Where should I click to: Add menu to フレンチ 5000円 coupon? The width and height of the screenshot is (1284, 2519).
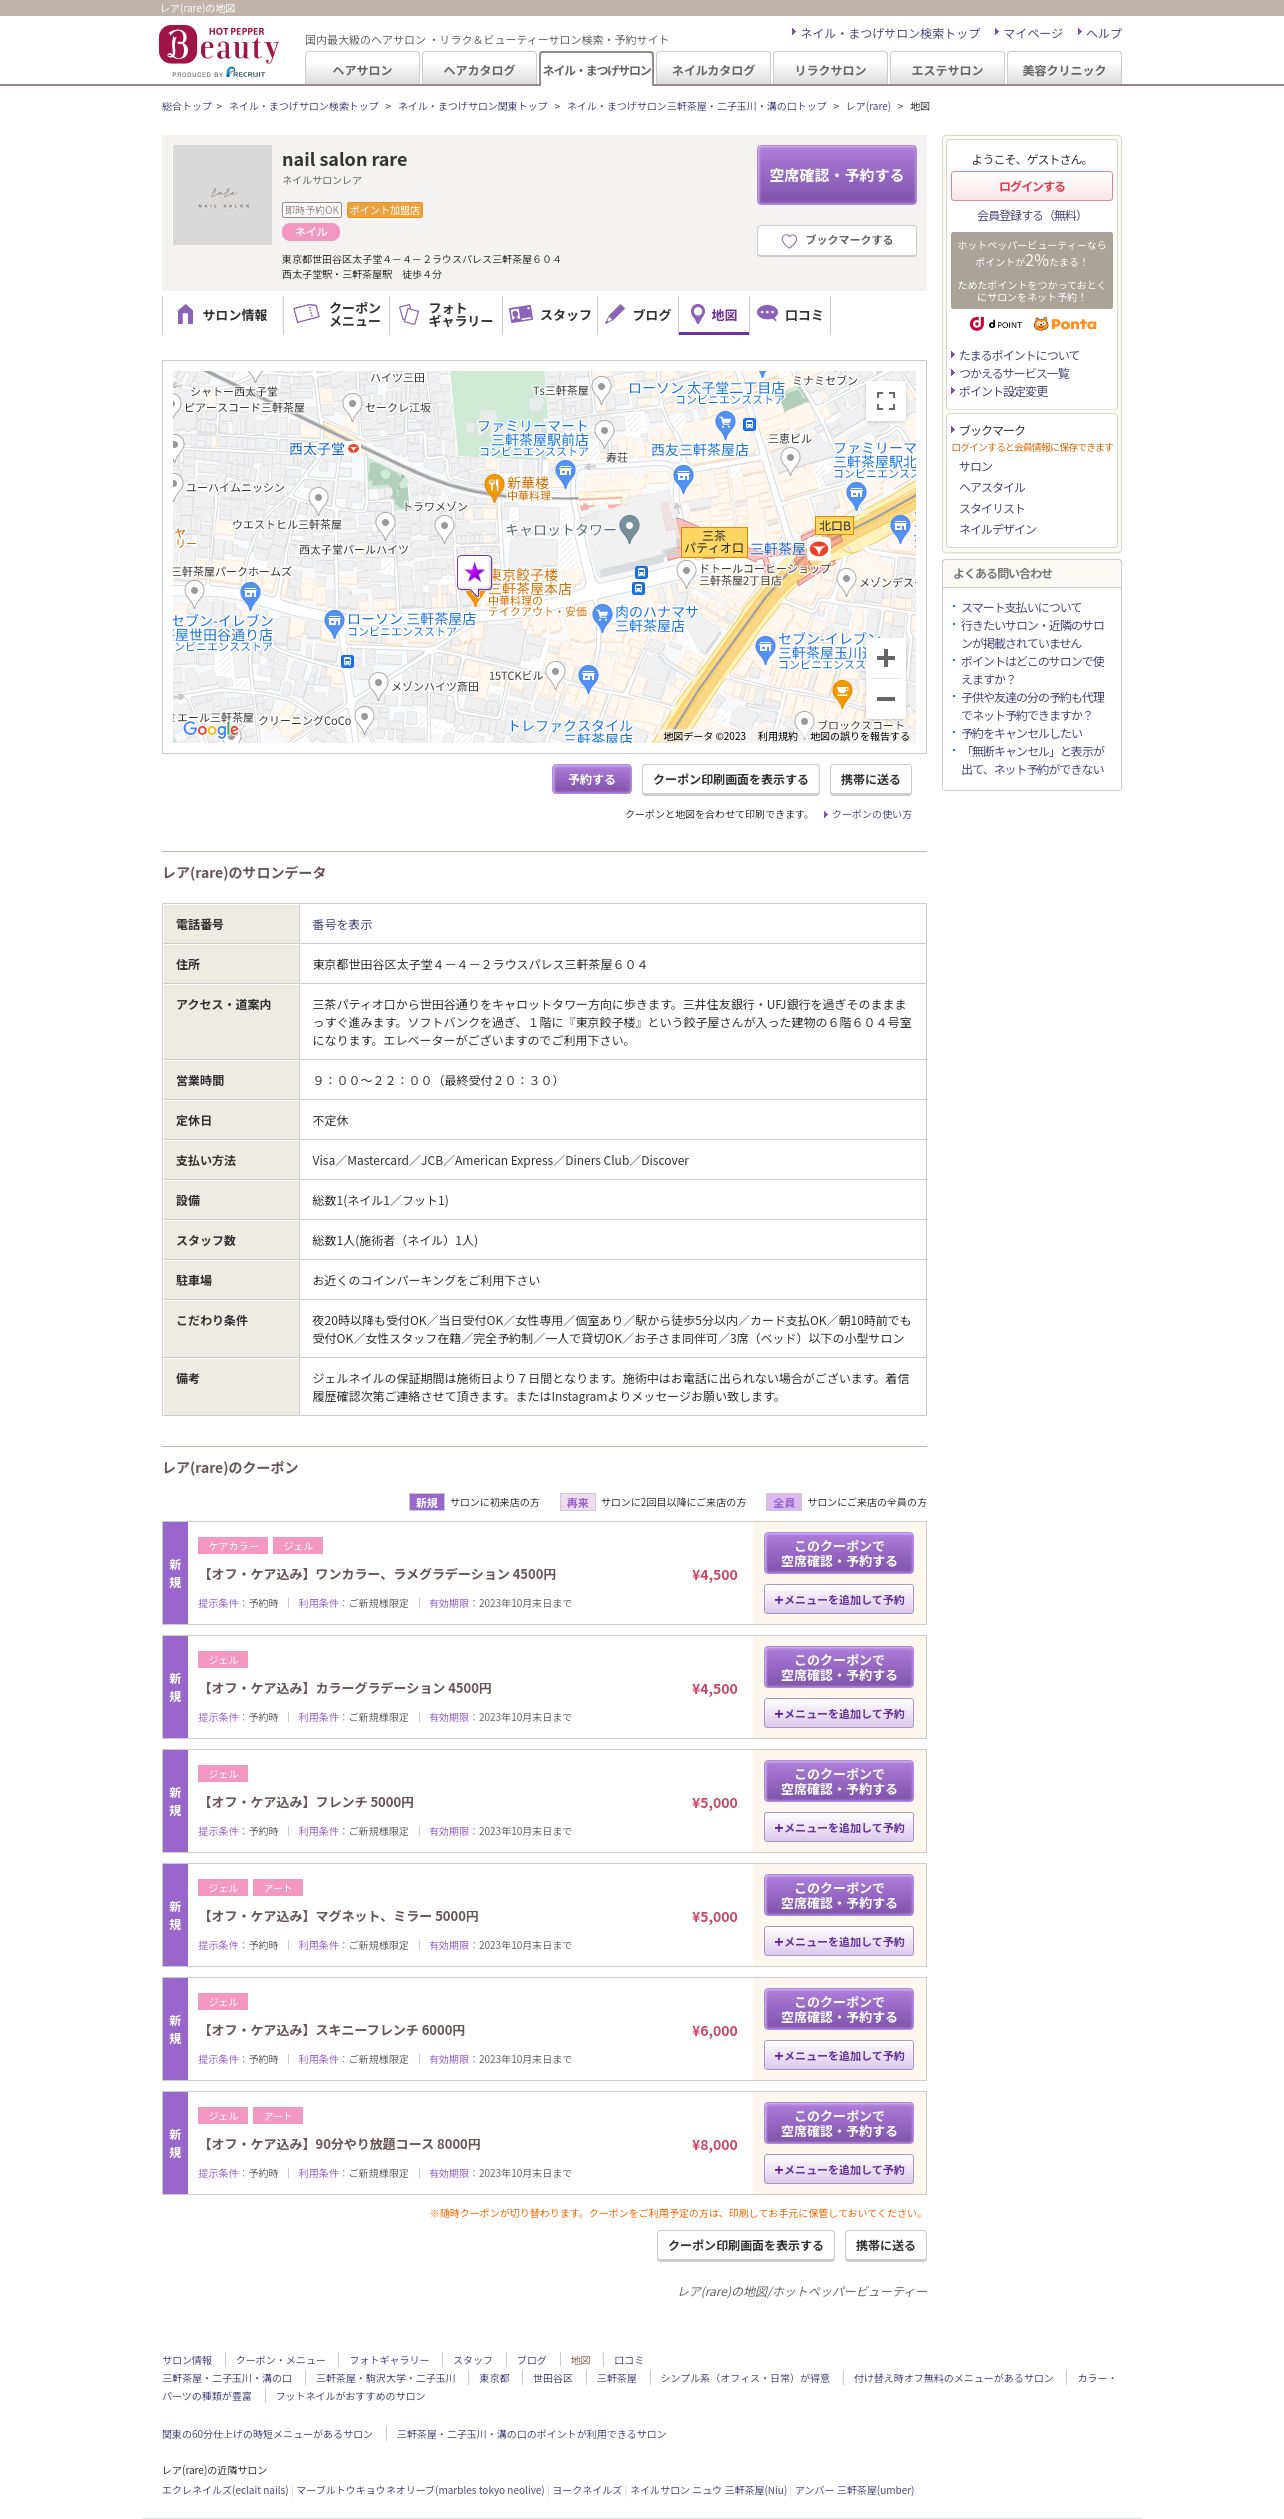(x=839, y=1827)
